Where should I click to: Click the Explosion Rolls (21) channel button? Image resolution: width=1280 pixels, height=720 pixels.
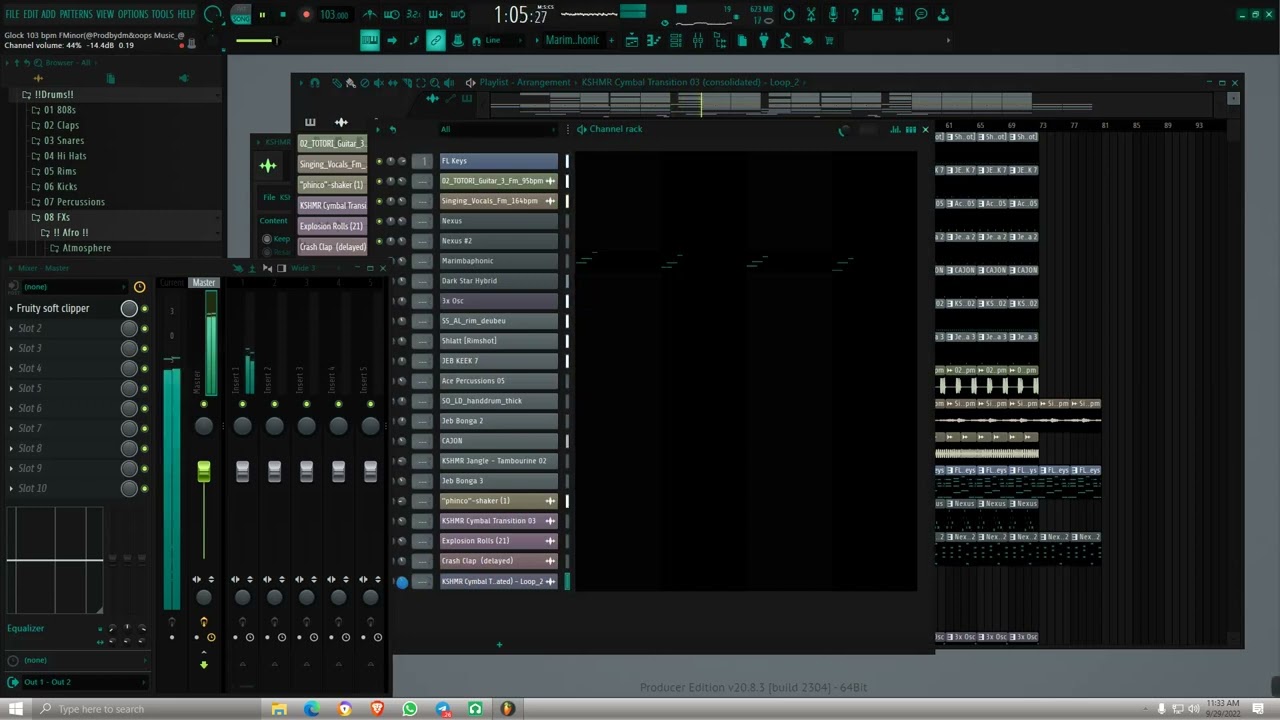click(499, 541)
